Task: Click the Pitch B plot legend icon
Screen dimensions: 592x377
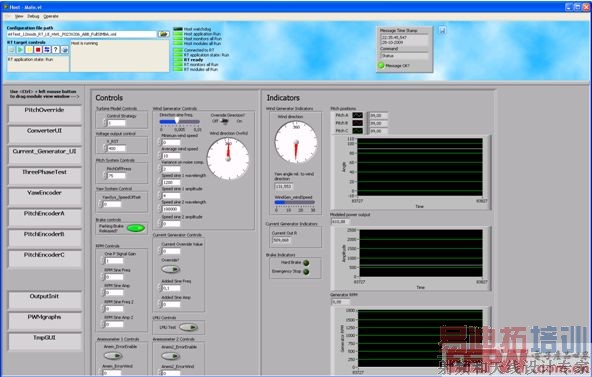Action: coord(358,123)
